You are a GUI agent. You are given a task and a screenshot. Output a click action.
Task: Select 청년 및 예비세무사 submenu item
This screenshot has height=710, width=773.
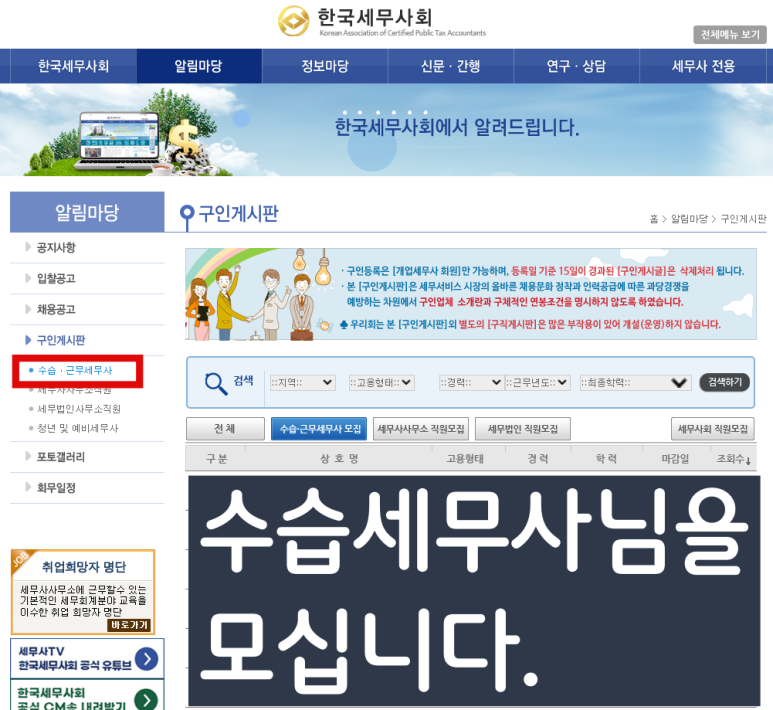click(78, 428)
